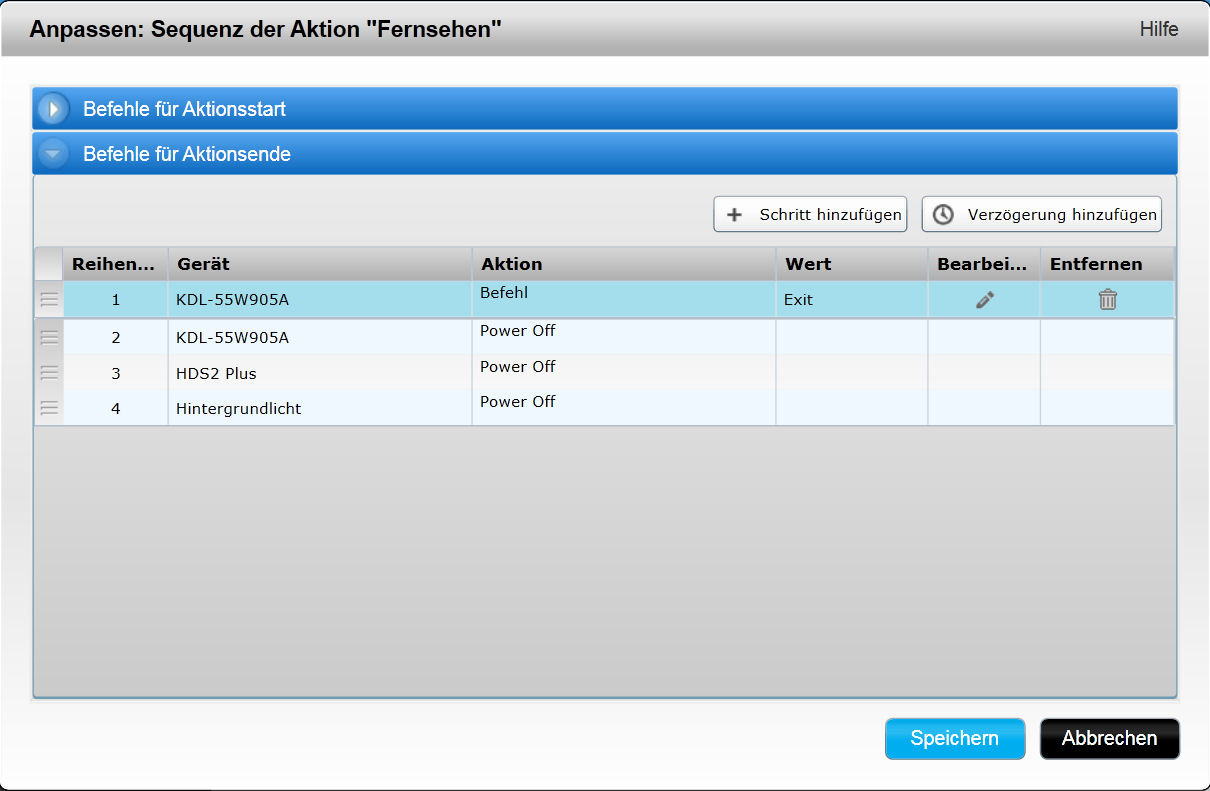Click the Exit value in row 1

point(798,300)
